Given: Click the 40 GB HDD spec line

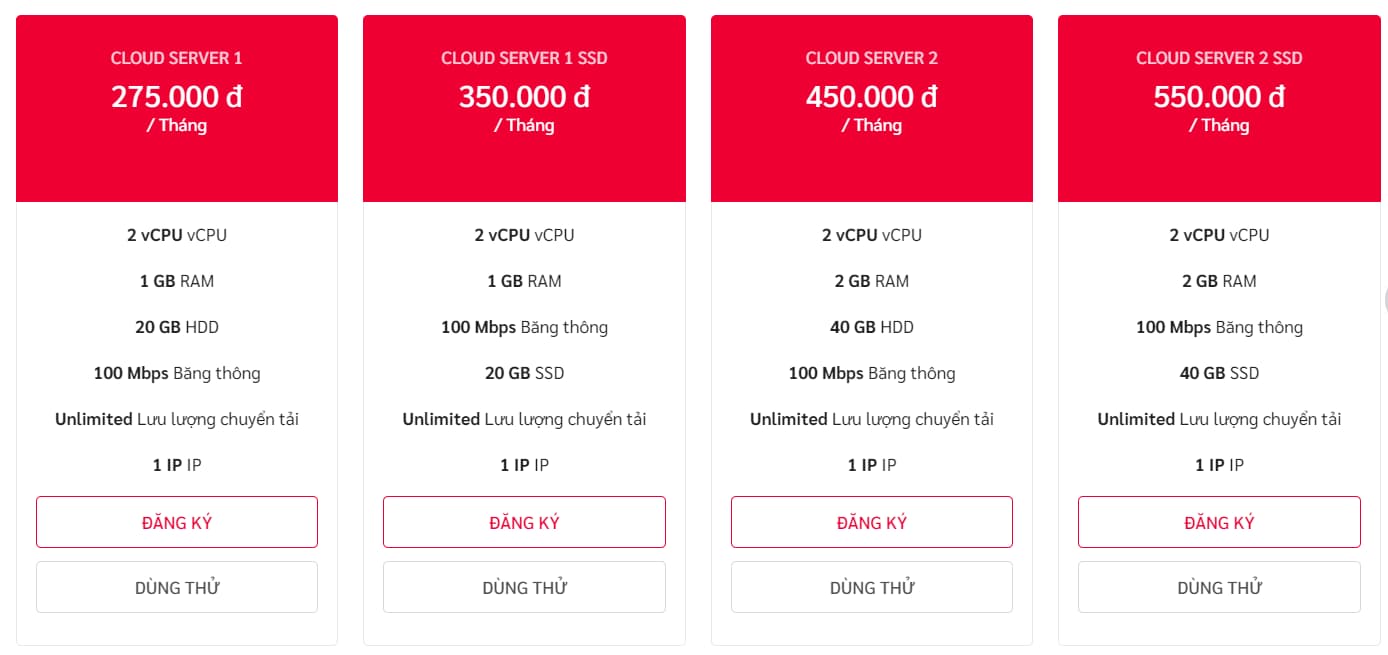Looking at the screenshot, I should tap(872, 327).
